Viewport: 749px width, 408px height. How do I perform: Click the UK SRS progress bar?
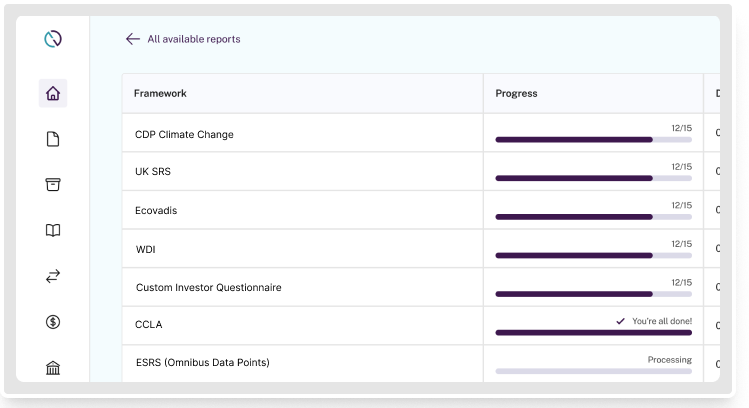[x=593, y=178]
